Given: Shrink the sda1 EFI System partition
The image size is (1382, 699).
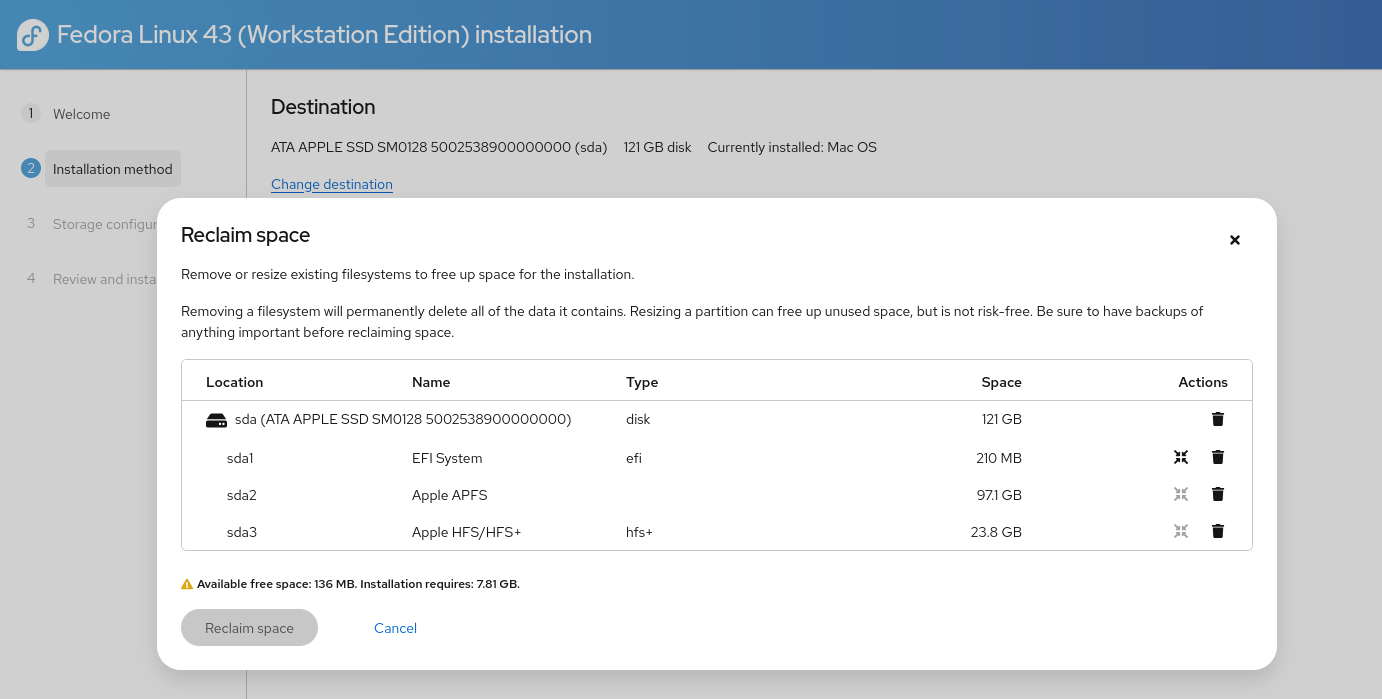Looking at the screenshot, I should pyautogui.click(x=1181, y=457).
